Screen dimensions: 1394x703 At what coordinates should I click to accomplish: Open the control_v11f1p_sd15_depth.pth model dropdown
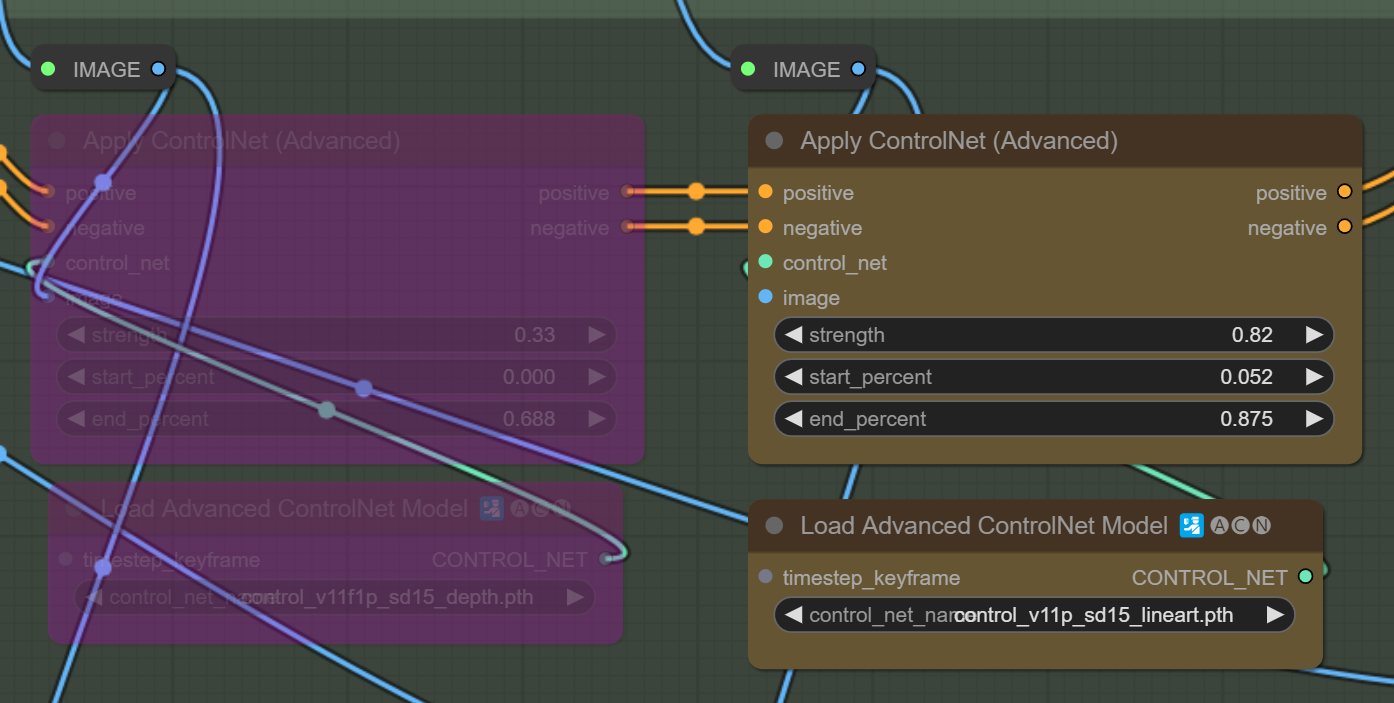coord(335,598)
